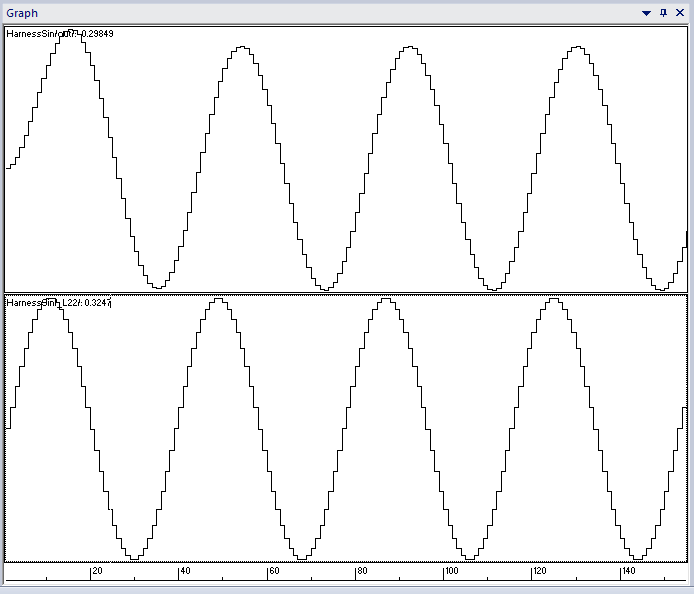The image size is (694, 594).
Task: Click the divider between the two graph plots
Action: (346, 293)
